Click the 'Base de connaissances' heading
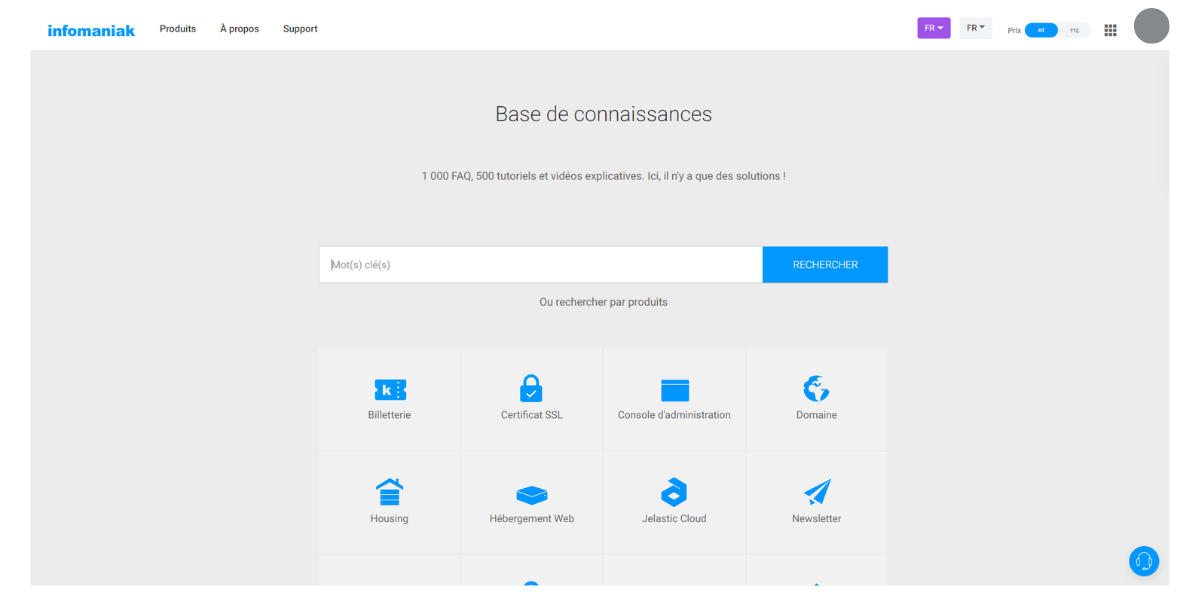1200x600 pixels. pos(604,114)
